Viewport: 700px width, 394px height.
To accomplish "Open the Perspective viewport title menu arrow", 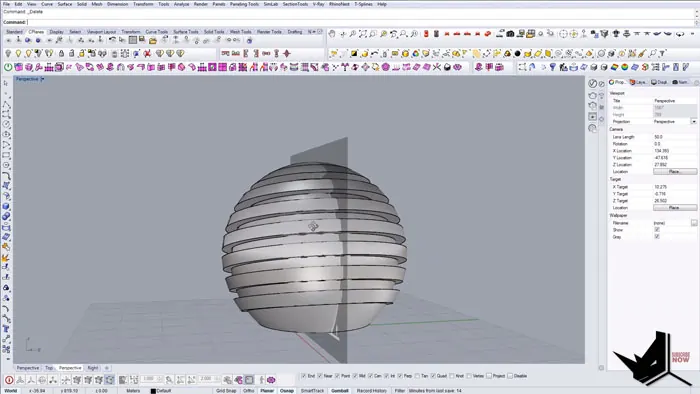I will (x=42, y=79).
